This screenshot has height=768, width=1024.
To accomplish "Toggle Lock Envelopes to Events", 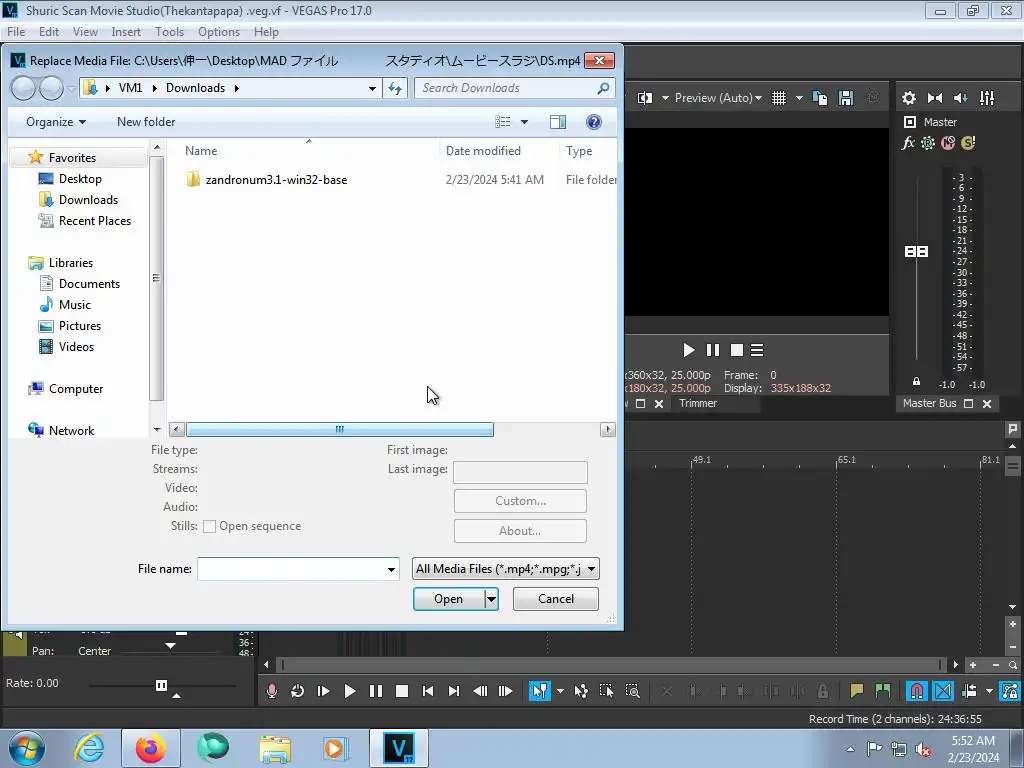I will (1010, 691).
